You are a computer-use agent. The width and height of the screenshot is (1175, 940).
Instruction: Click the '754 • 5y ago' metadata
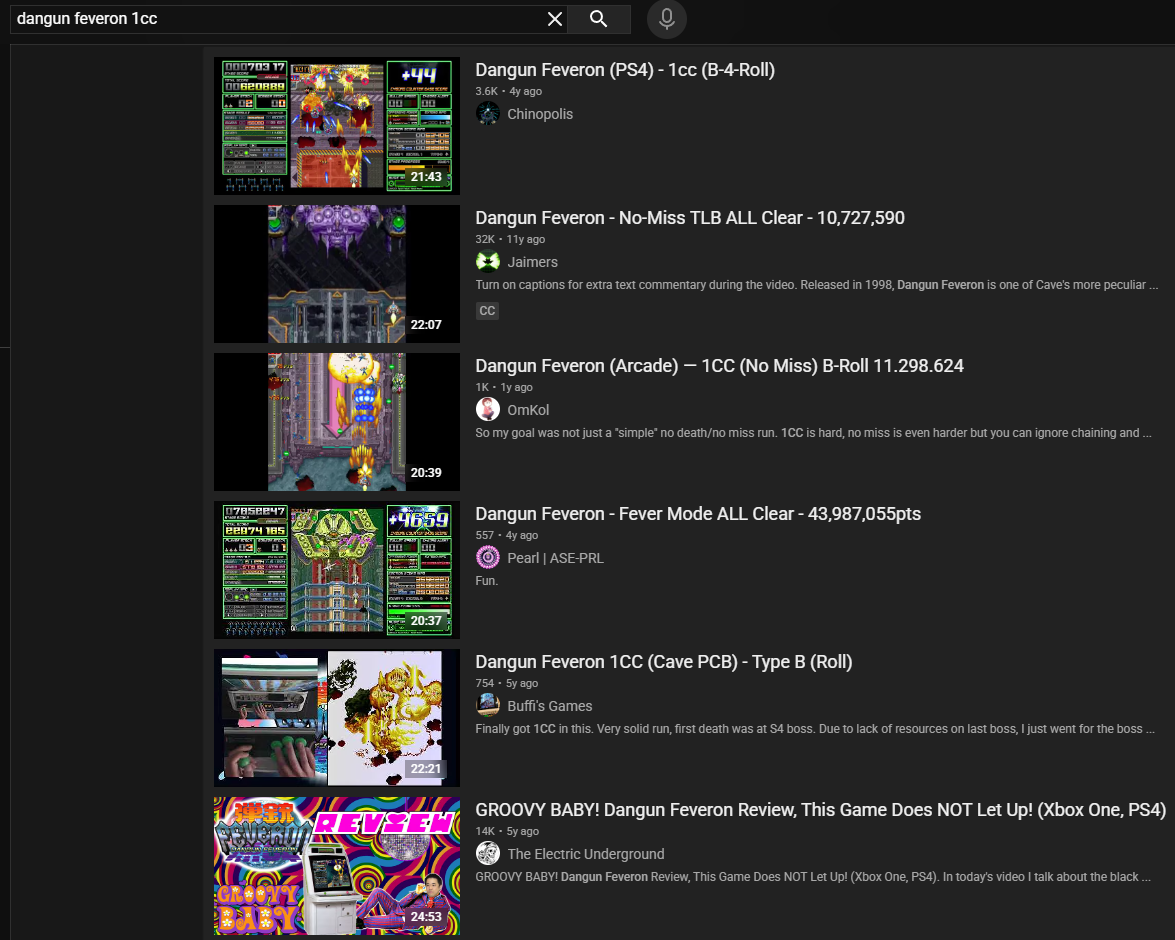507,683
